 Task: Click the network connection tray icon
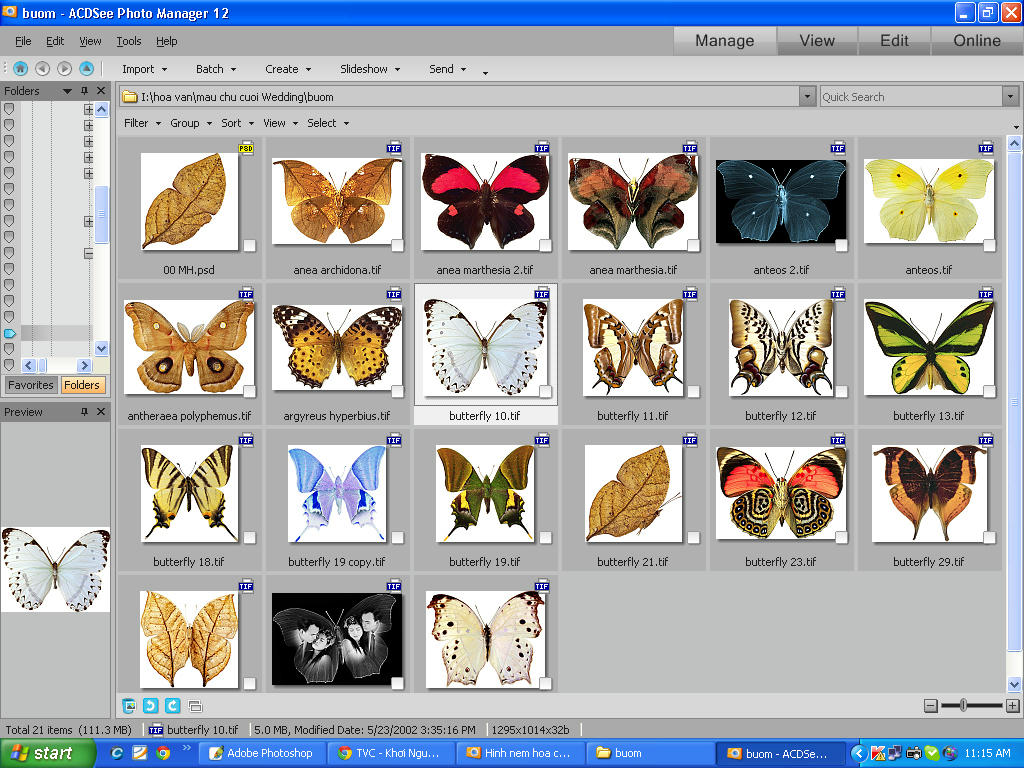click(895, 753)
